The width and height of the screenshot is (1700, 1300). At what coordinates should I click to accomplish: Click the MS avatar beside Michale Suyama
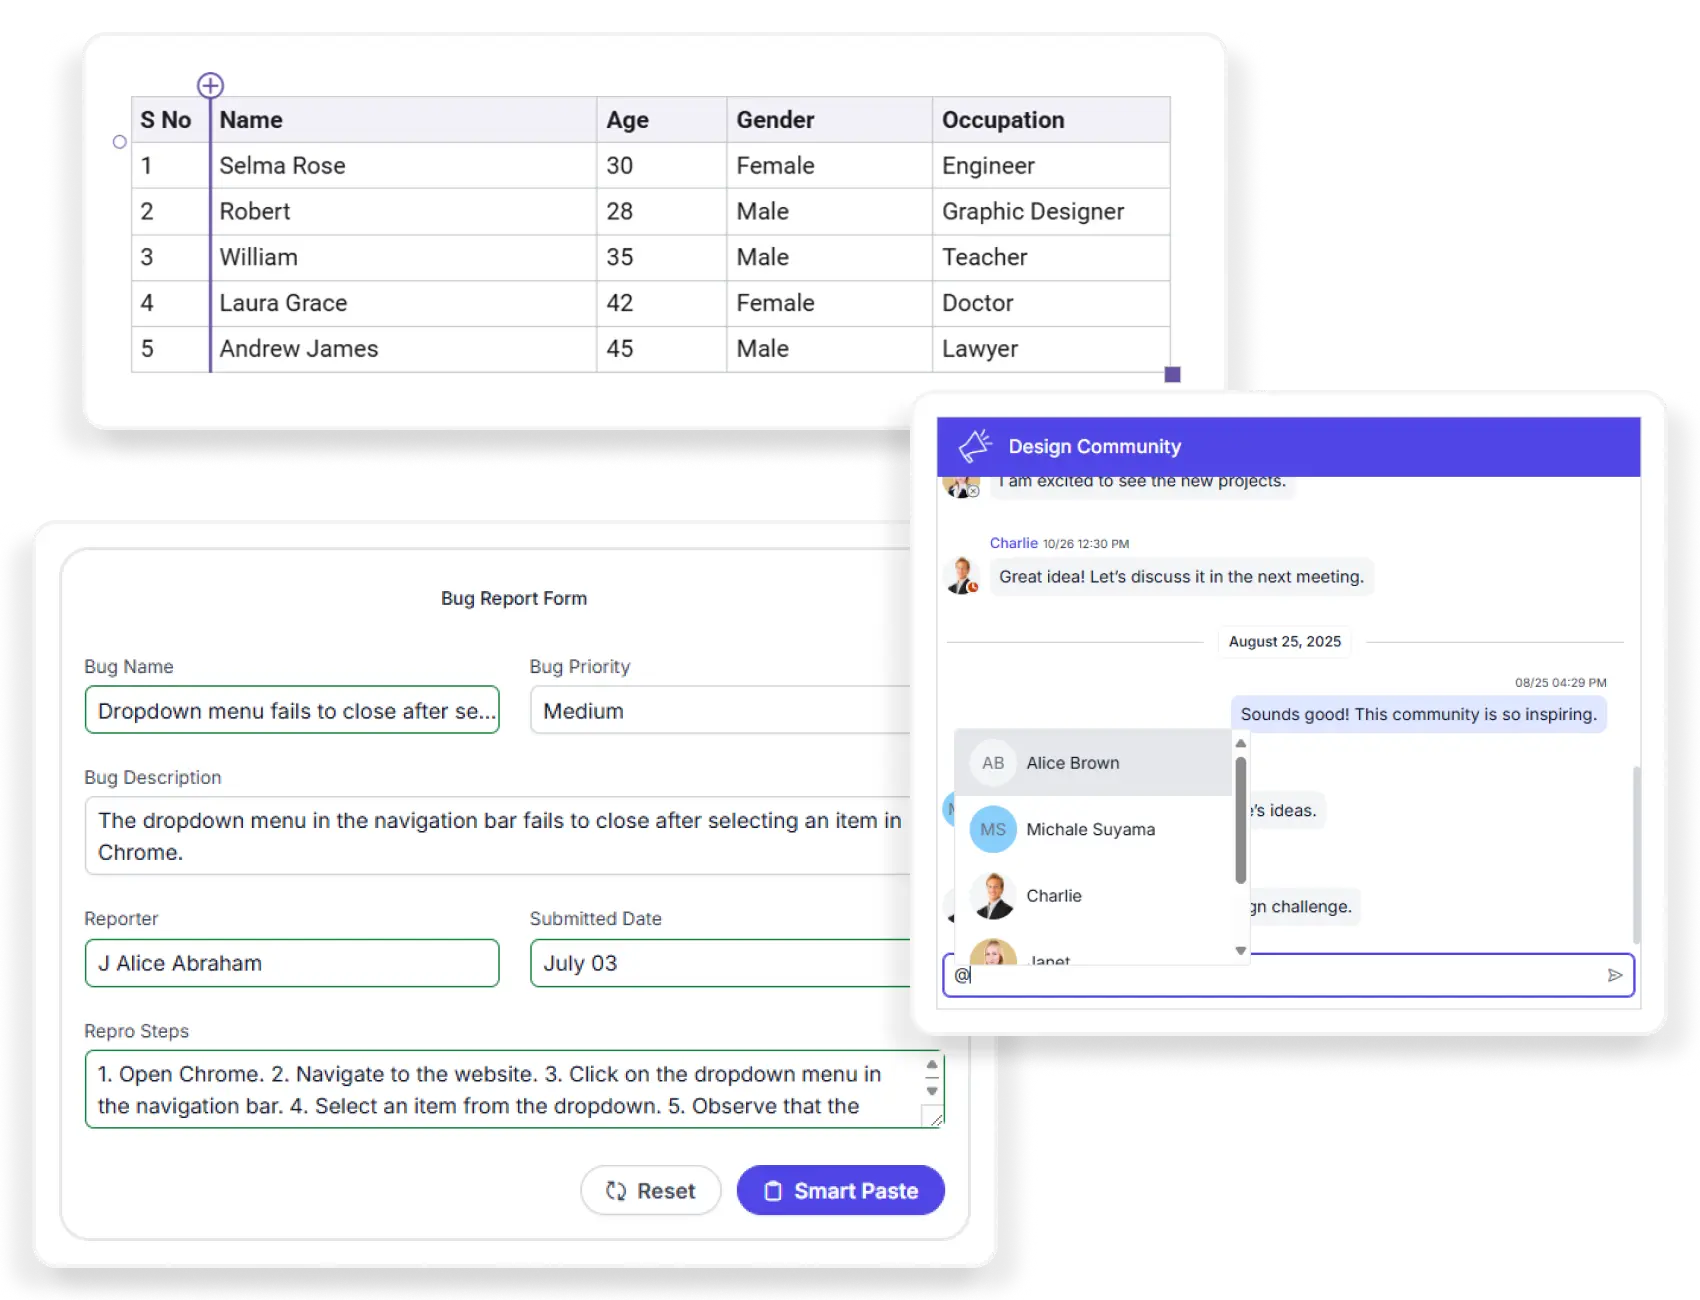[991, 829]
